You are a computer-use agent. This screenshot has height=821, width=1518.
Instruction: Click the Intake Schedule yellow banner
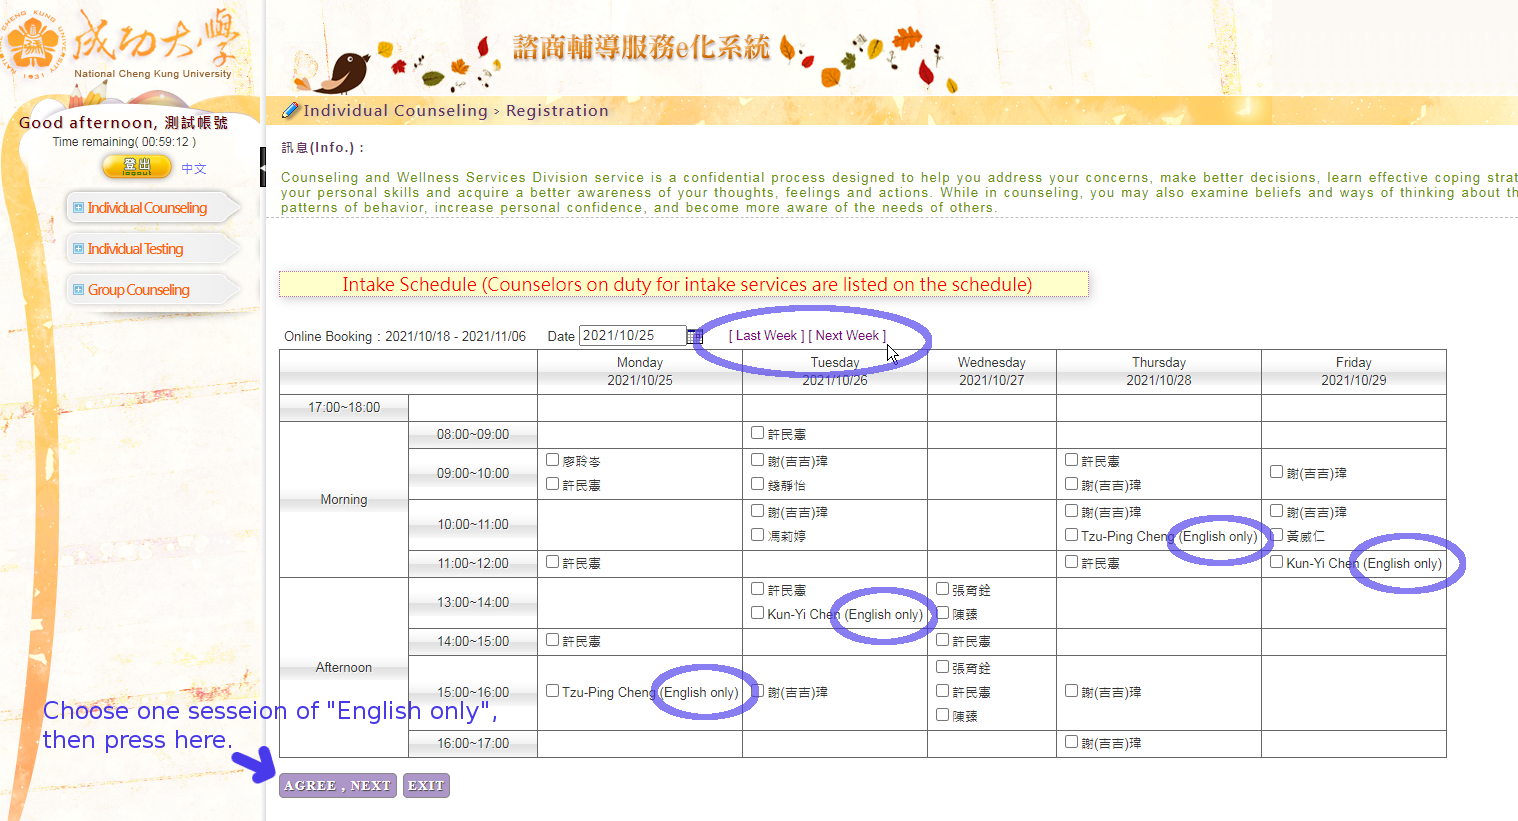point(684,284)
